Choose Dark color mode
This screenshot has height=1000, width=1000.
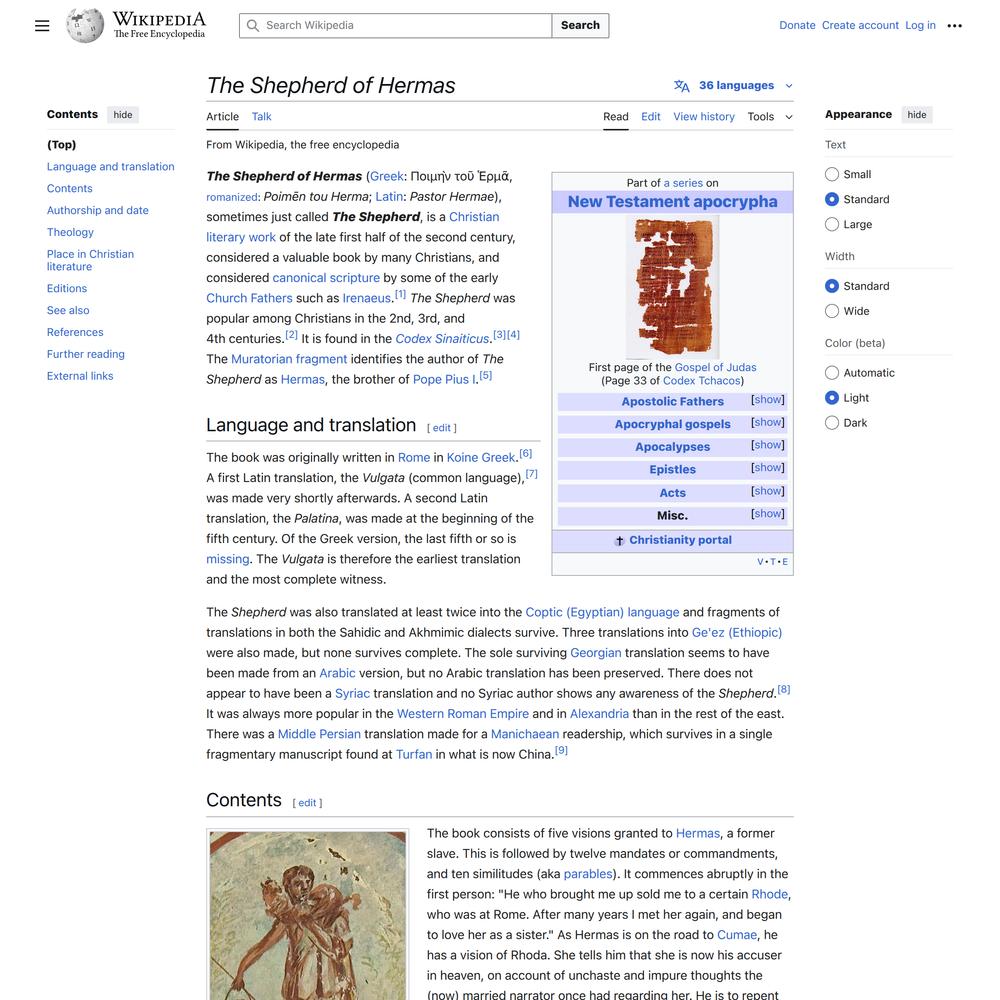click(832, 422)
